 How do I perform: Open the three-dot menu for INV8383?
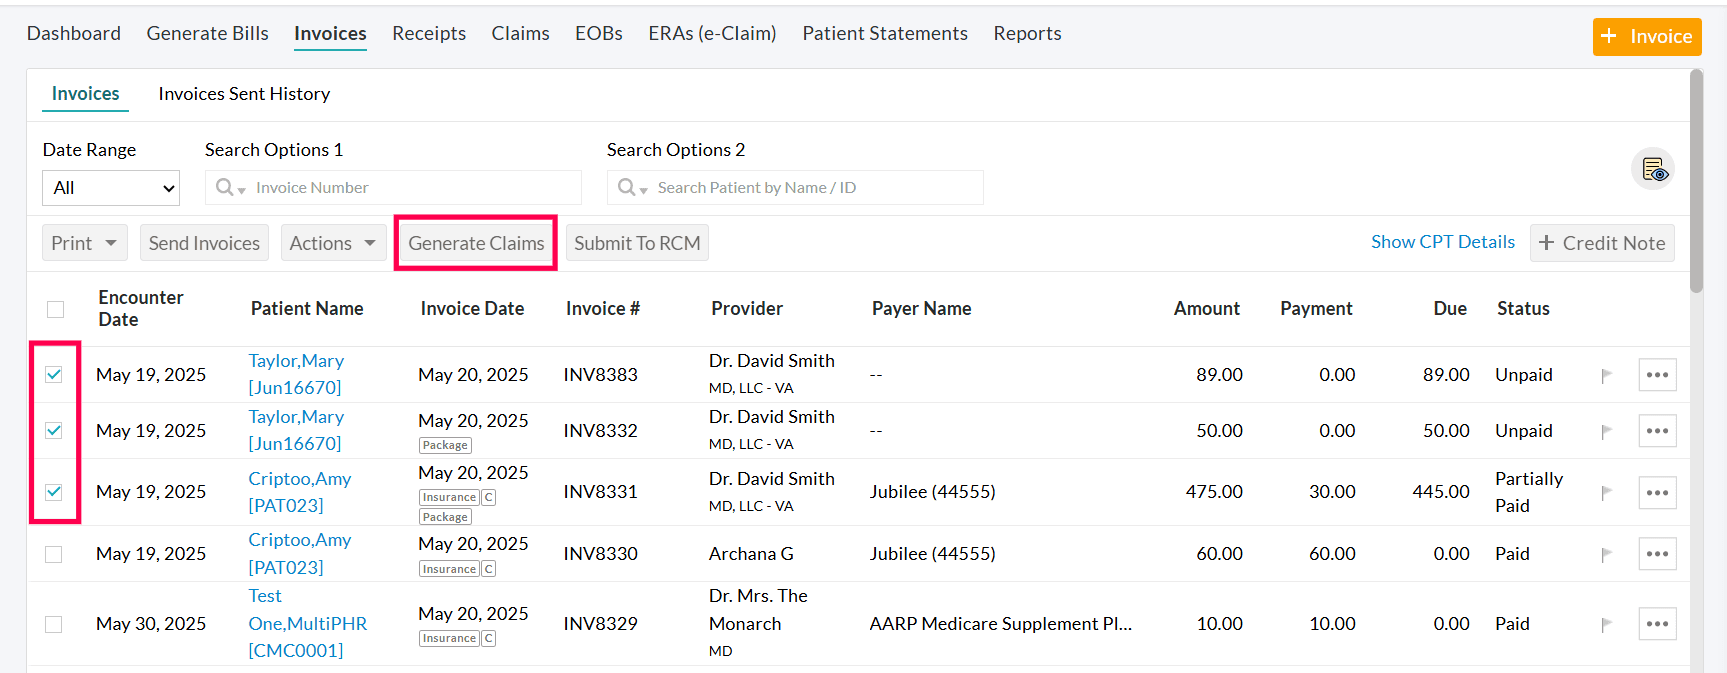pyautogui.click(x=1657, y=374)
